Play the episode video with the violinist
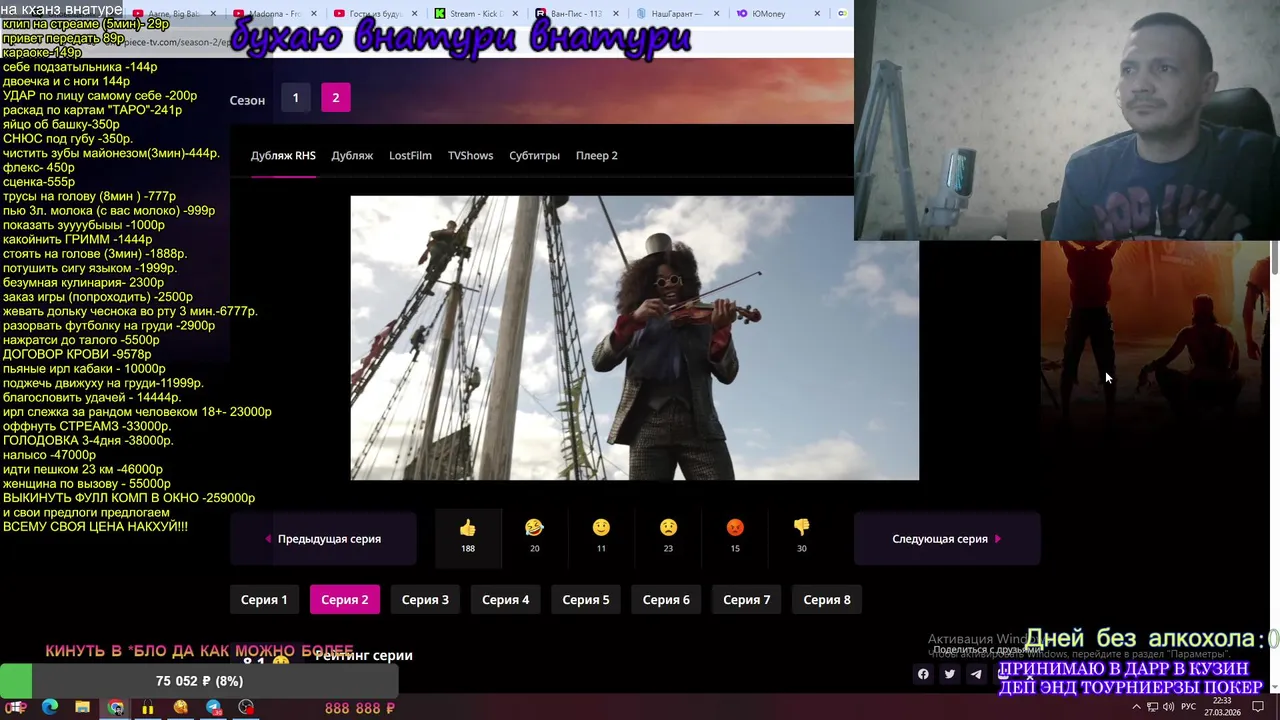 634,338
